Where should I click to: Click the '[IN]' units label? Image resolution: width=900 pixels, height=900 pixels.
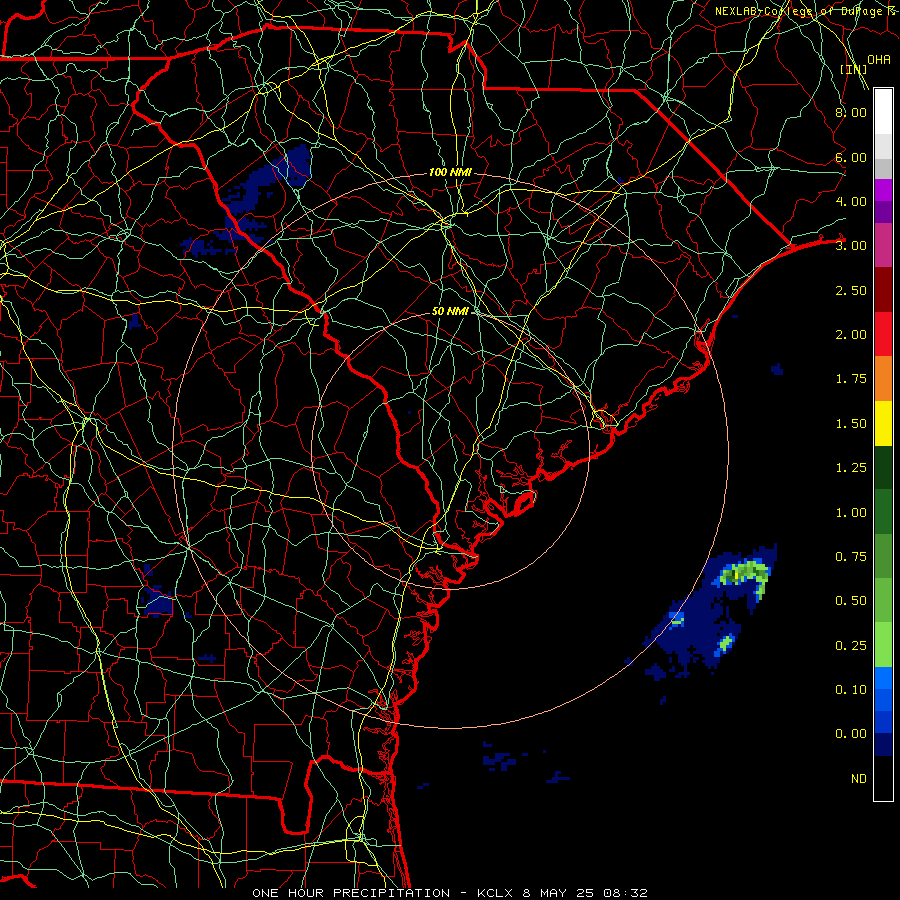[x=854, y=69]
